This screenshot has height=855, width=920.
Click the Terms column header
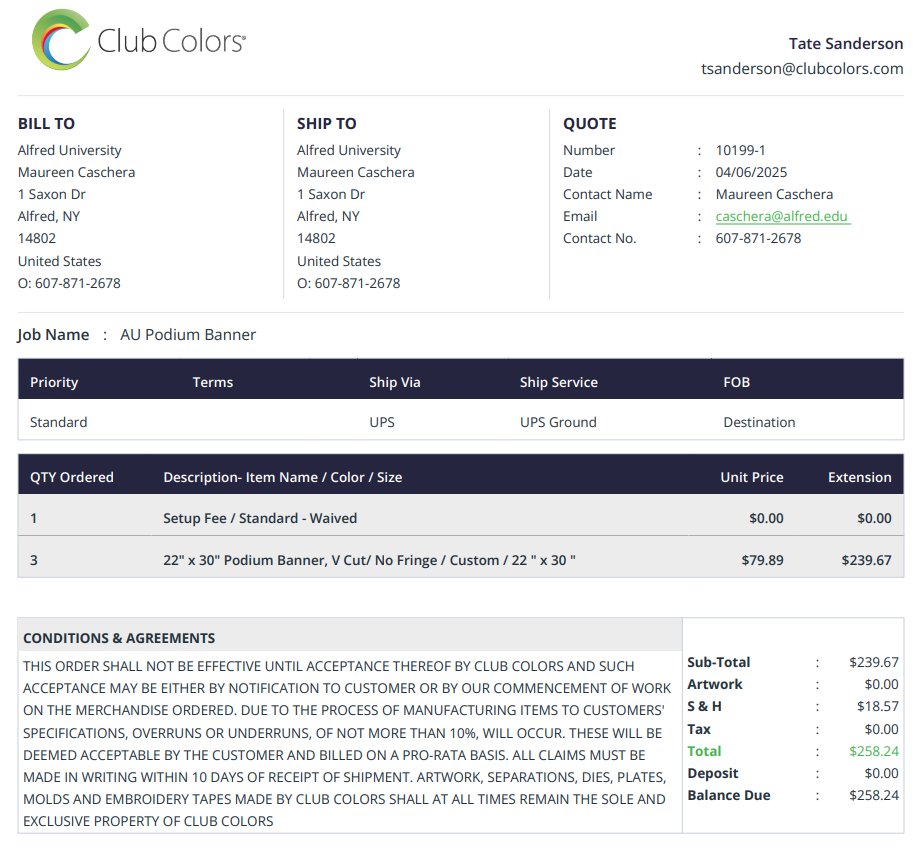[212, 383]
